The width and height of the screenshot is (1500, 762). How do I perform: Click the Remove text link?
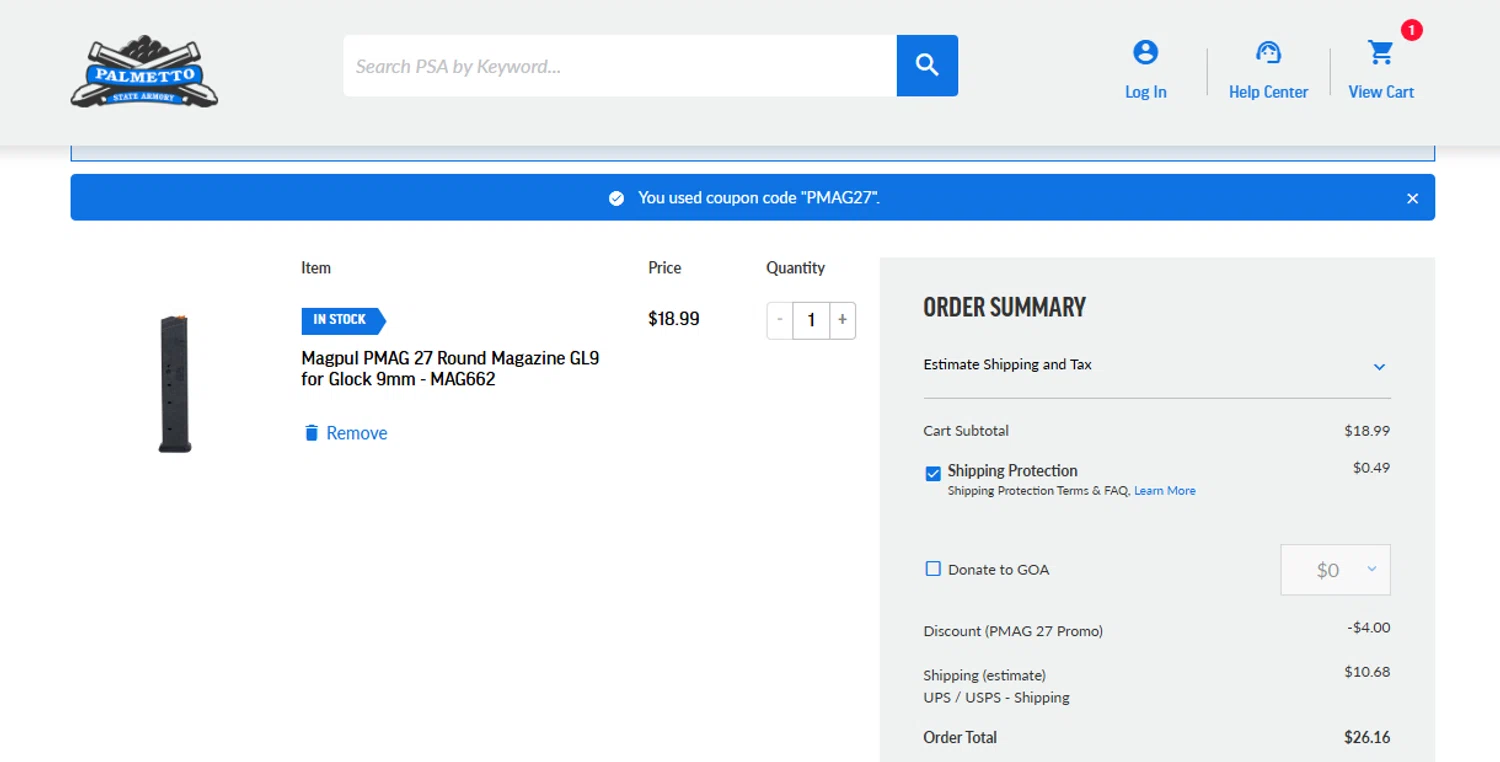(357, 433)
